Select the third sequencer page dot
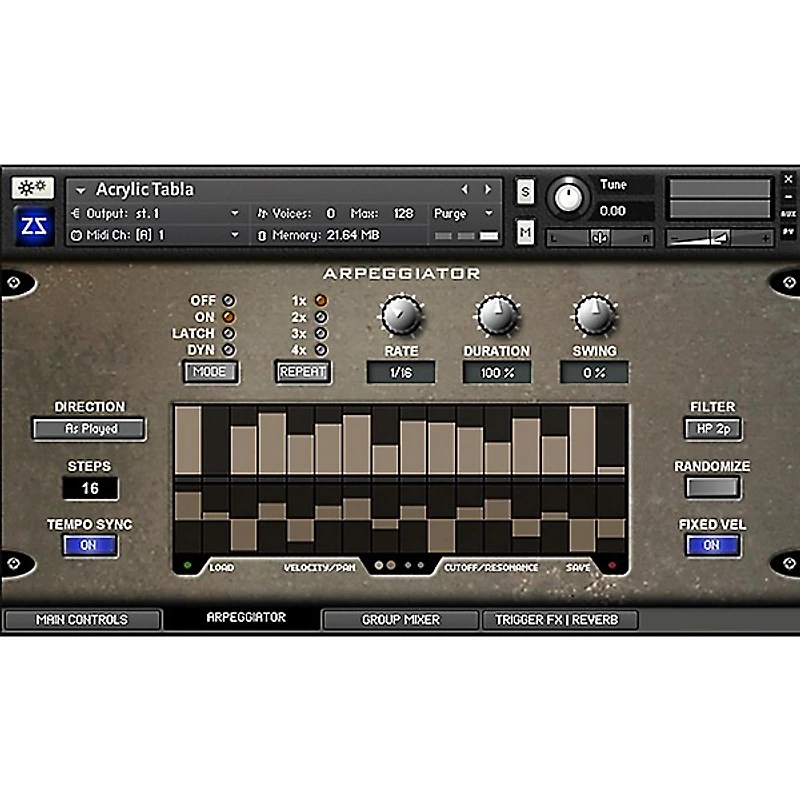Screen dimensions: 800x800 (x=408, y=565)
